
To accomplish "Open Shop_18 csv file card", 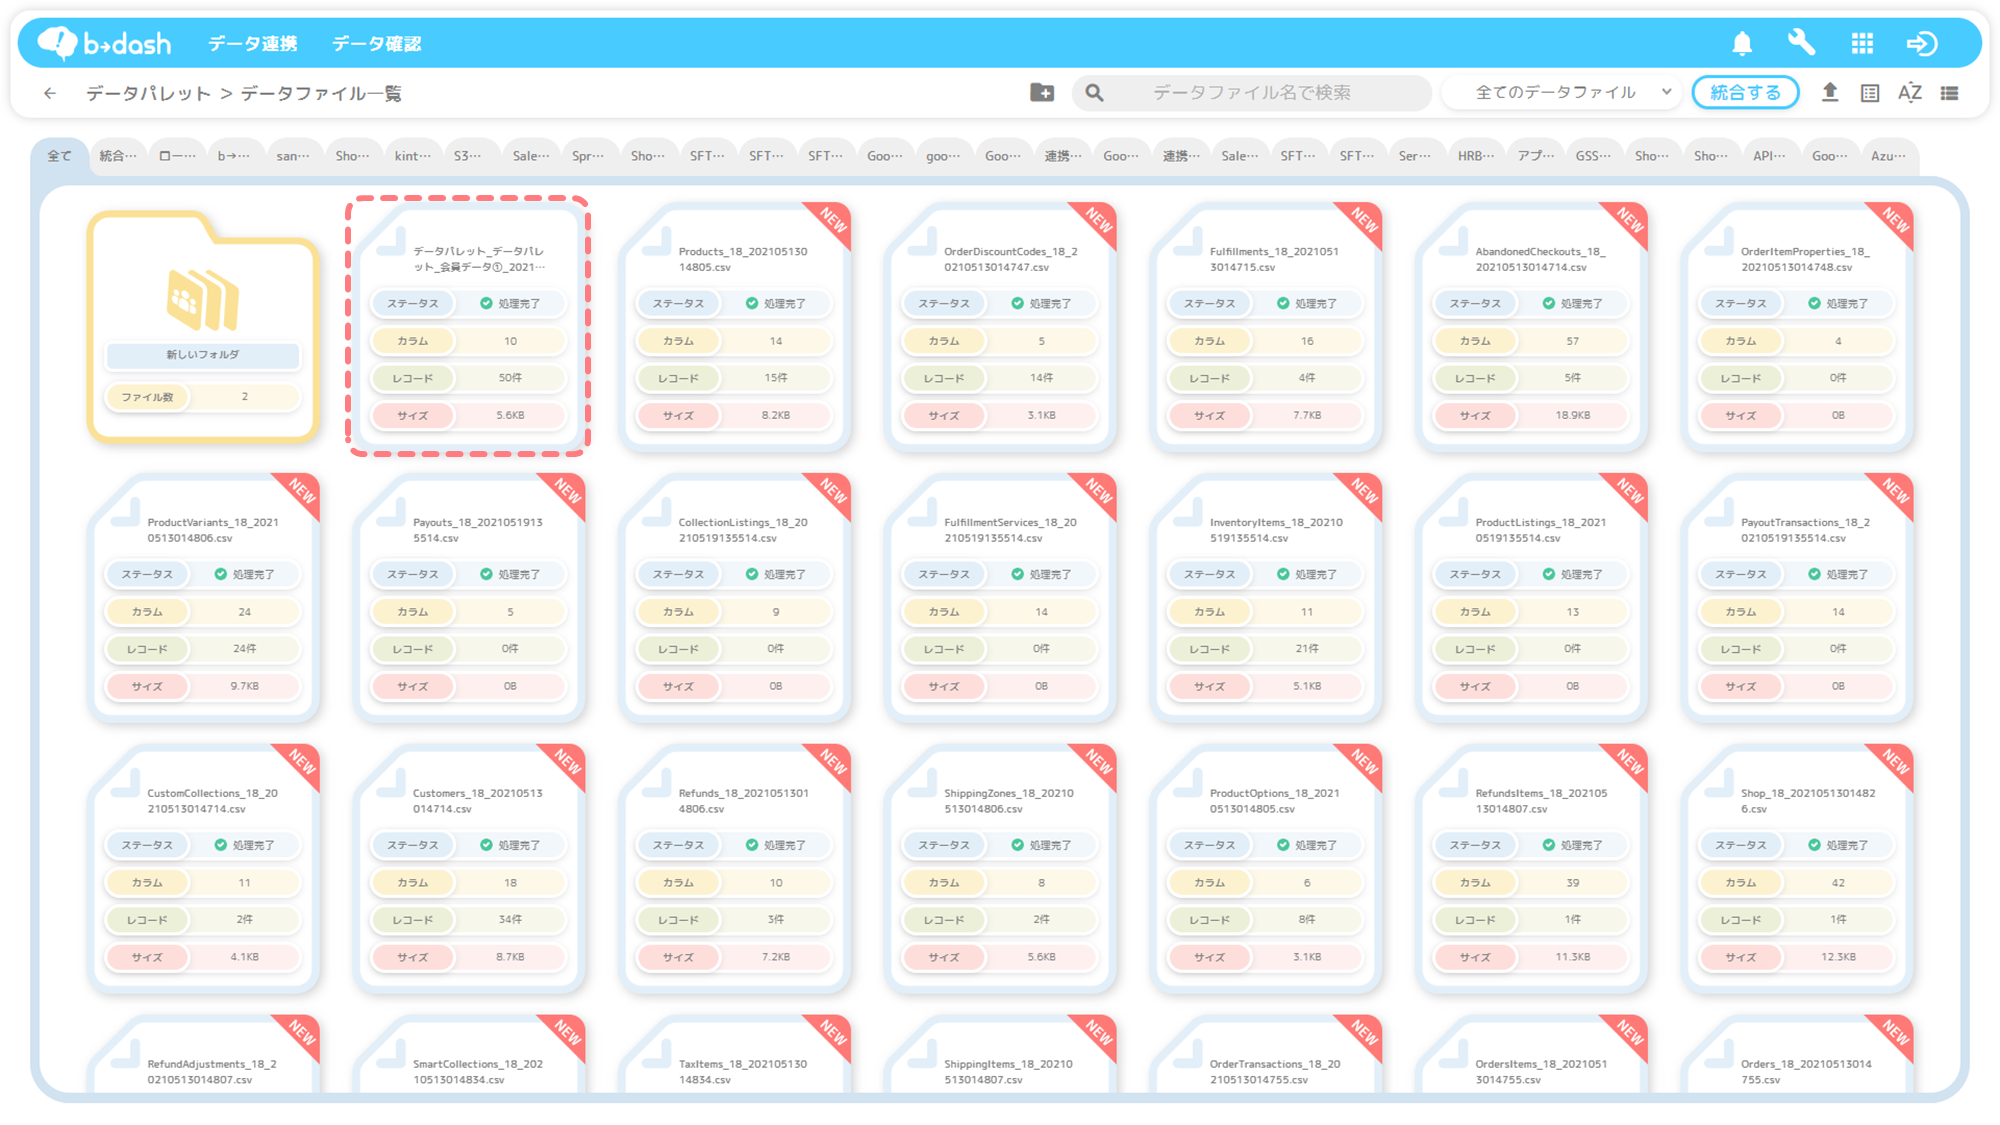I will point(1797,868).
